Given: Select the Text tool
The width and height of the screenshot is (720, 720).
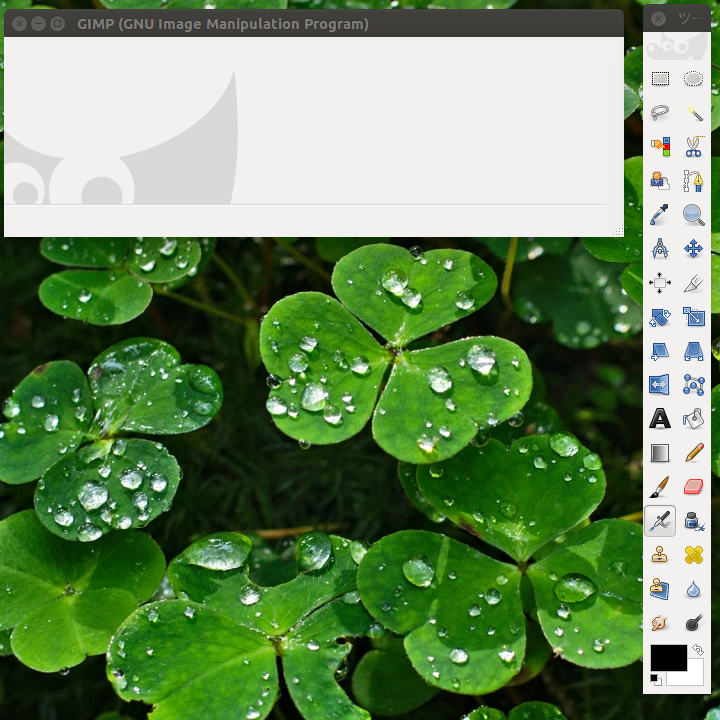Looking at the screenshot, I should coord(660,419).
